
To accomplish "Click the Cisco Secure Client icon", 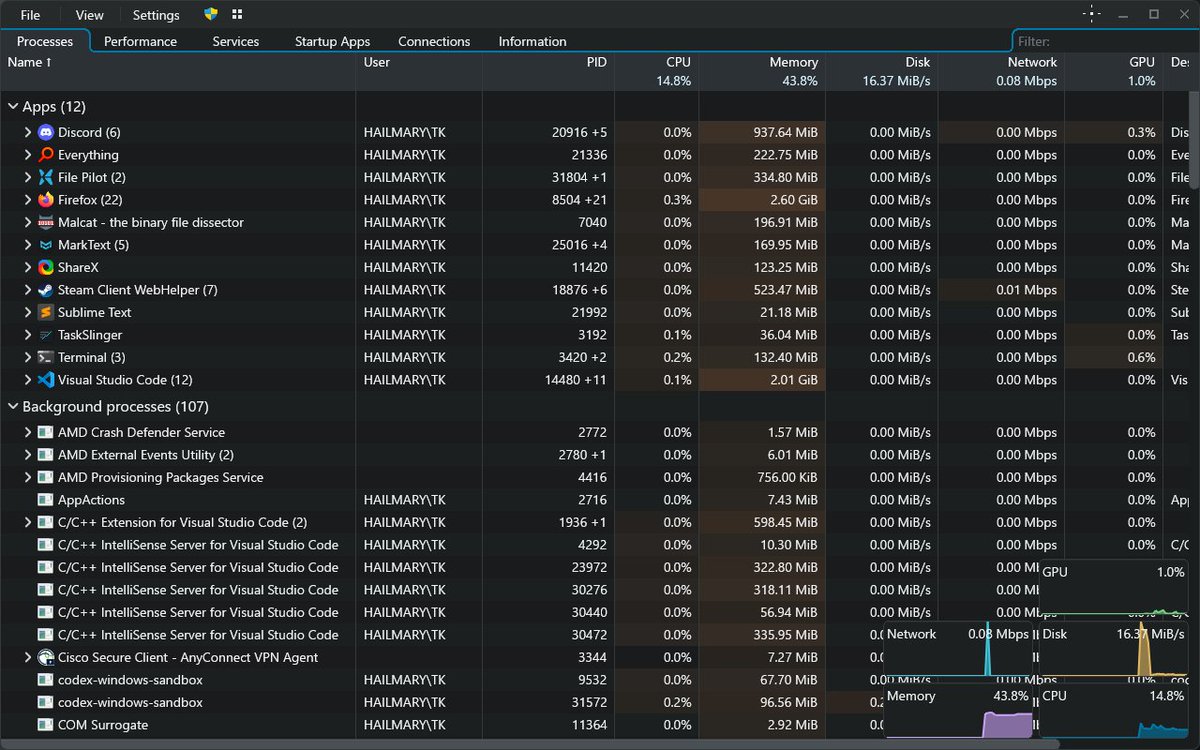I will (x=45, y=657).
